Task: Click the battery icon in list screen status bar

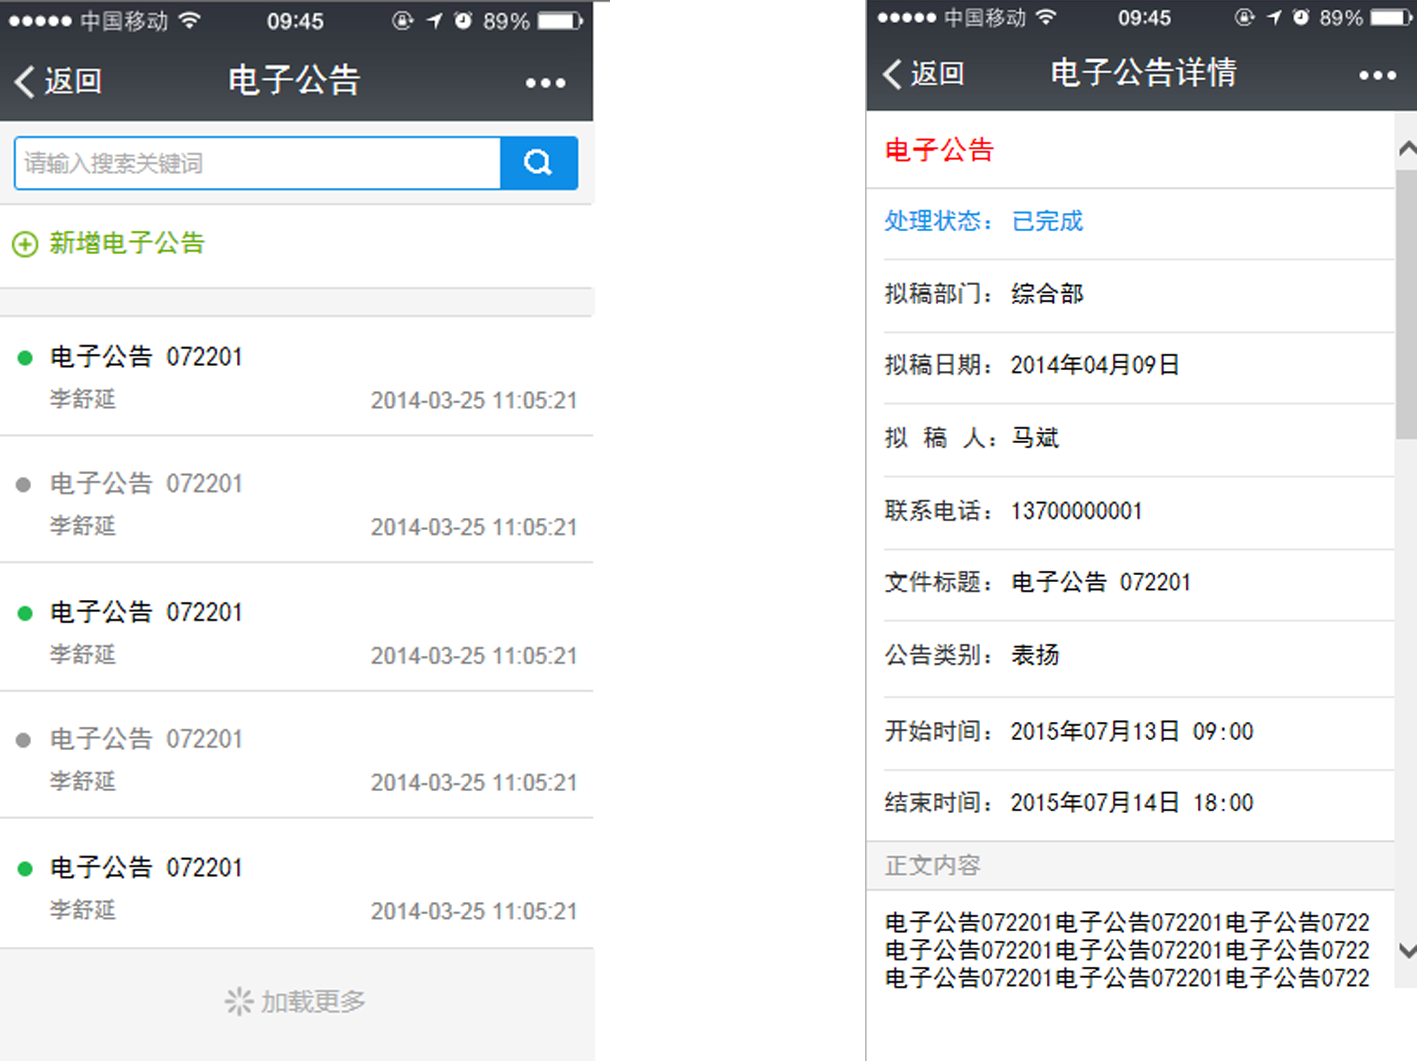Action: click(x=560, y=21)
